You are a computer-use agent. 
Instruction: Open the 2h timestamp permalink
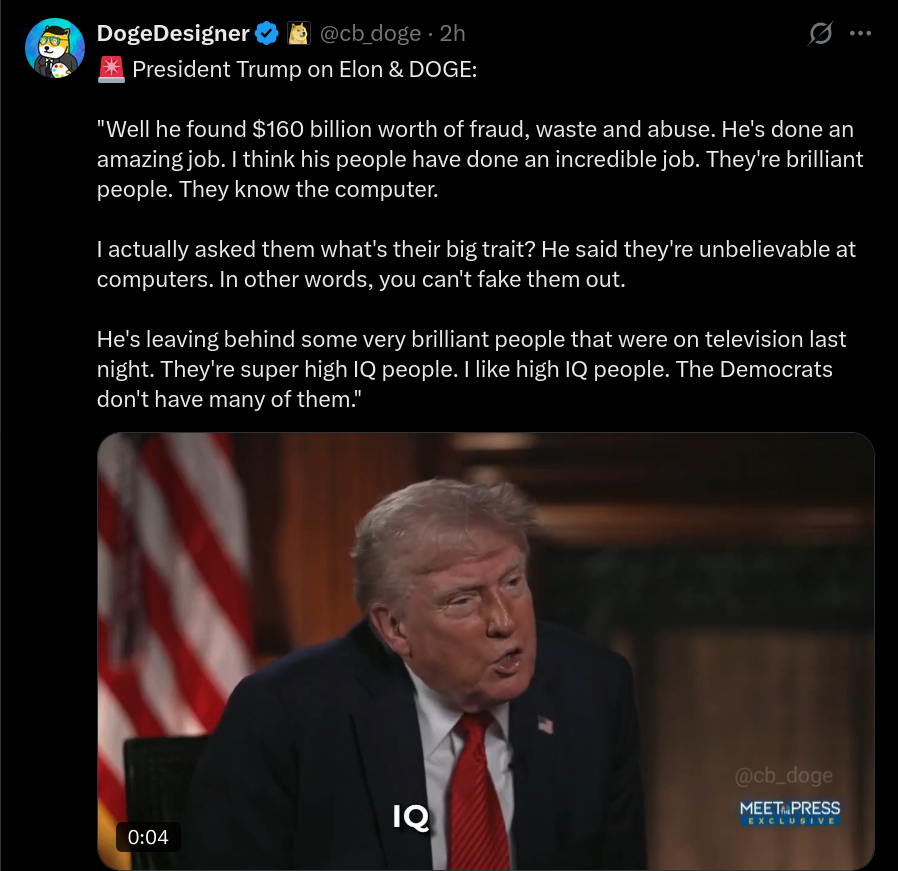coord(452,33)
